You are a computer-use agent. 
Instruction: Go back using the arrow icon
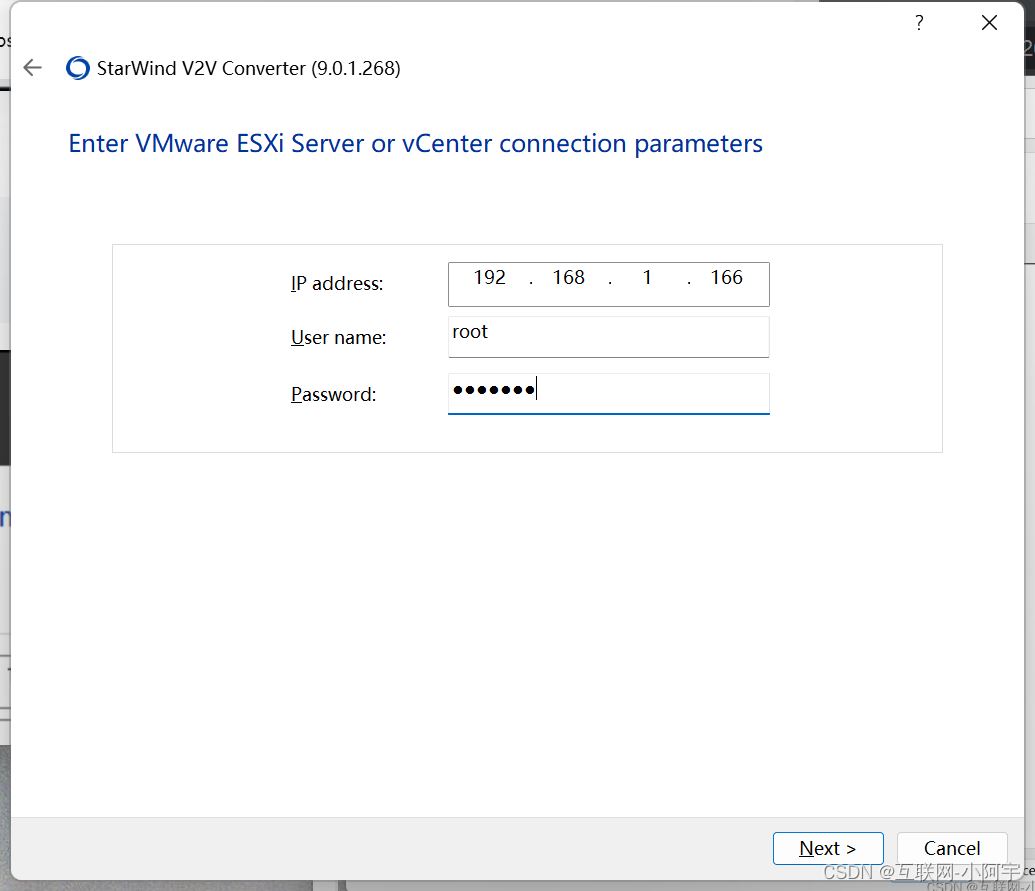tap(32, 67)
